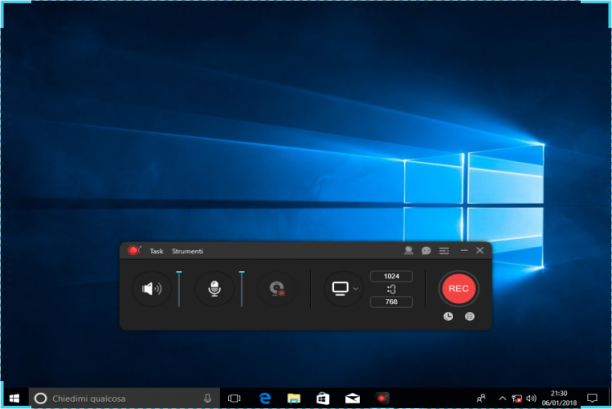The height and width of the screenshot is (409, 612).
Task: Open File Explorer from taskbar
Action: (294, 398)
